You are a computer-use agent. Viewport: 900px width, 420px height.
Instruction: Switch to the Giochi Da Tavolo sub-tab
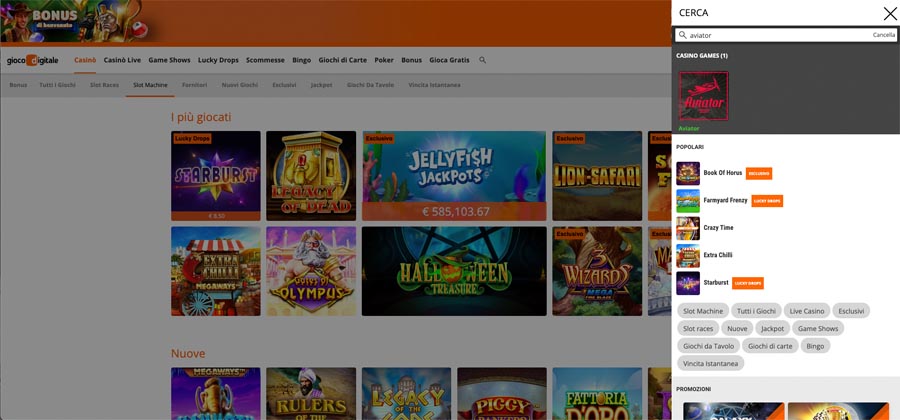370,85
